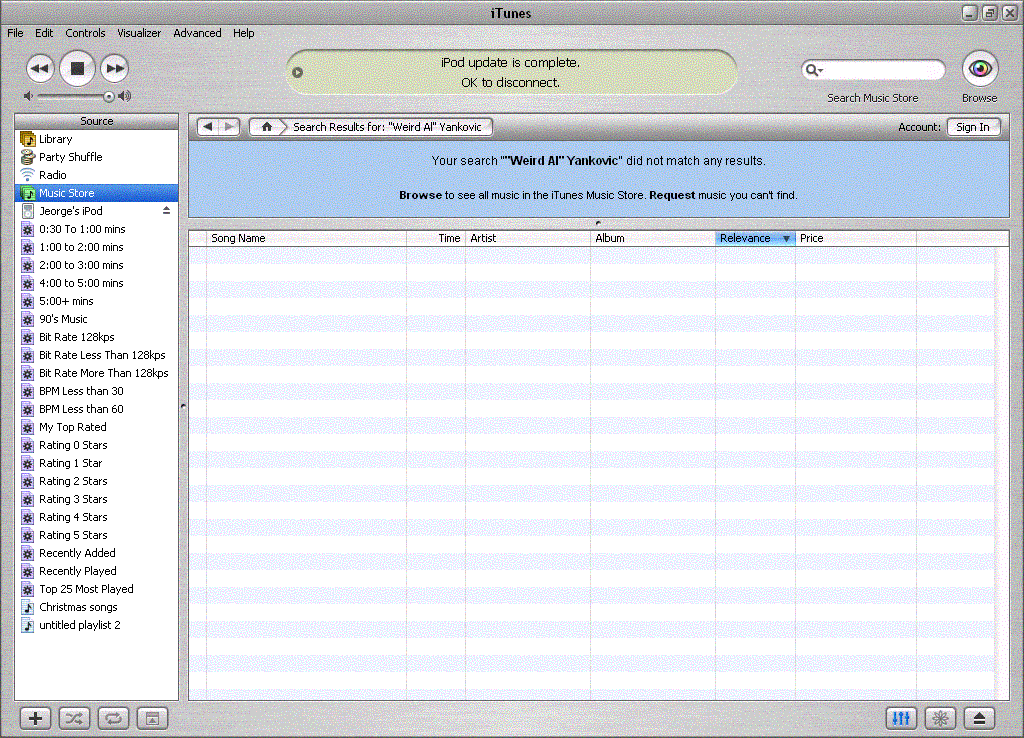The image size is (1024, 738).
Task: Open the 4:00 to 5:00 mins playlist
Action: tap(97, 283)
